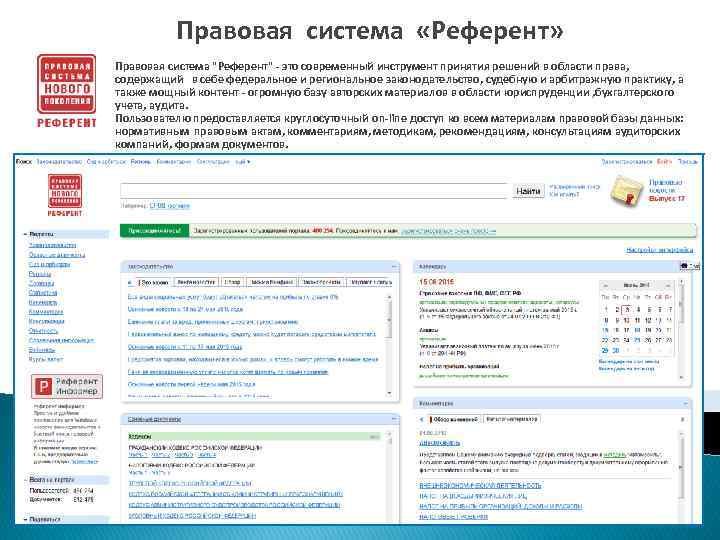Click the widget settings link above Календарь
Image resolution: width=720 pixels, height=540 pixels.
[660, 250]
